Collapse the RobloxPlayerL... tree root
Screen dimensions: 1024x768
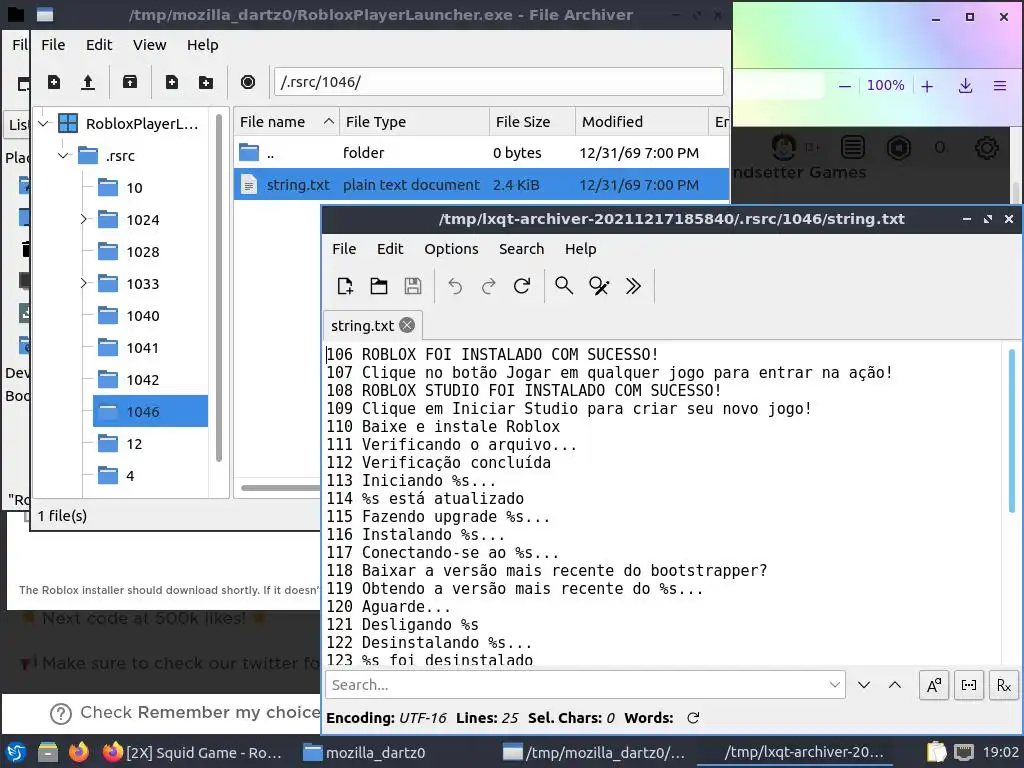click(x=44, y=123)
